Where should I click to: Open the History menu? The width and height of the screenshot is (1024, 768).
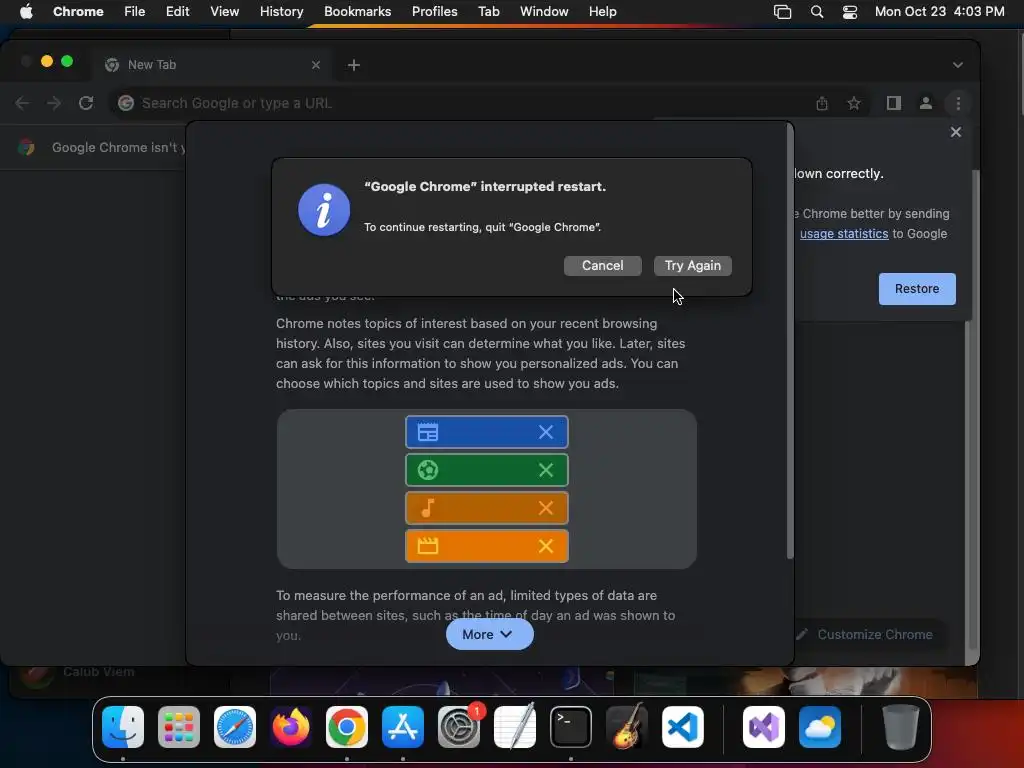pyautogui.click(x=281, y=12)
